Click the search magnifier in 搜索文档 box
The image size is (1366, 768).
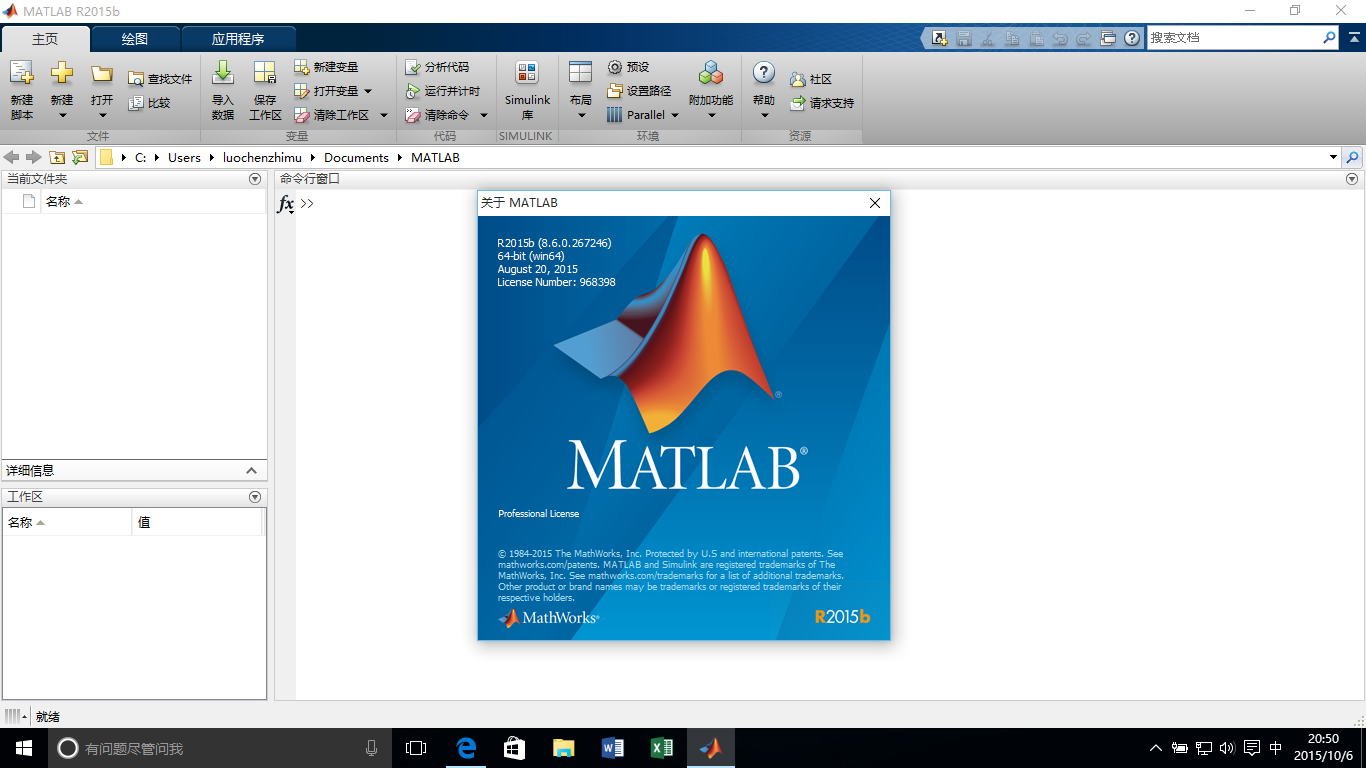point(1329,38)
